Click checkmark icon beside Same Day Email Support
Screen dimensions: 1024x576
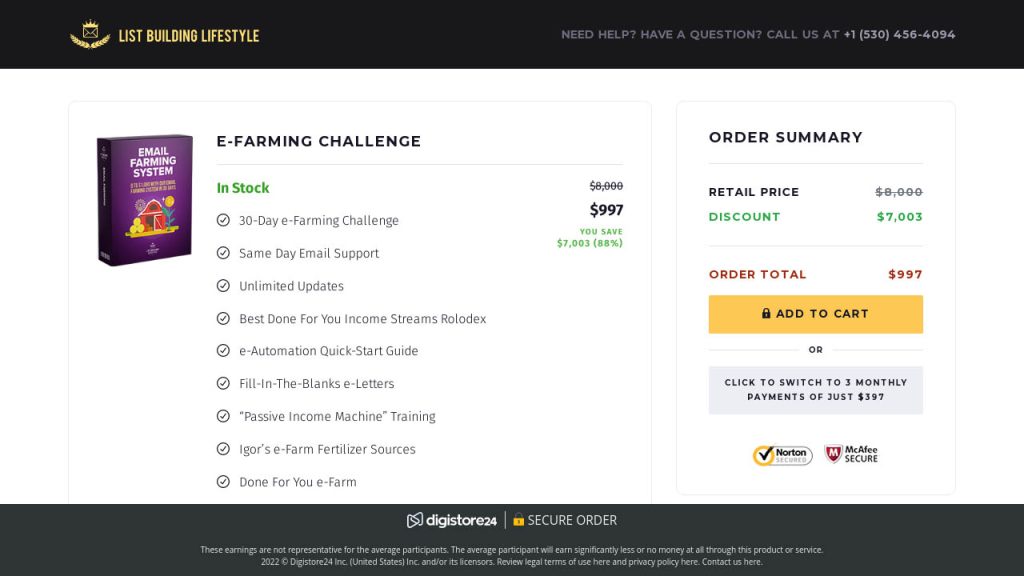pyautogui.click(x=223, y=253)
